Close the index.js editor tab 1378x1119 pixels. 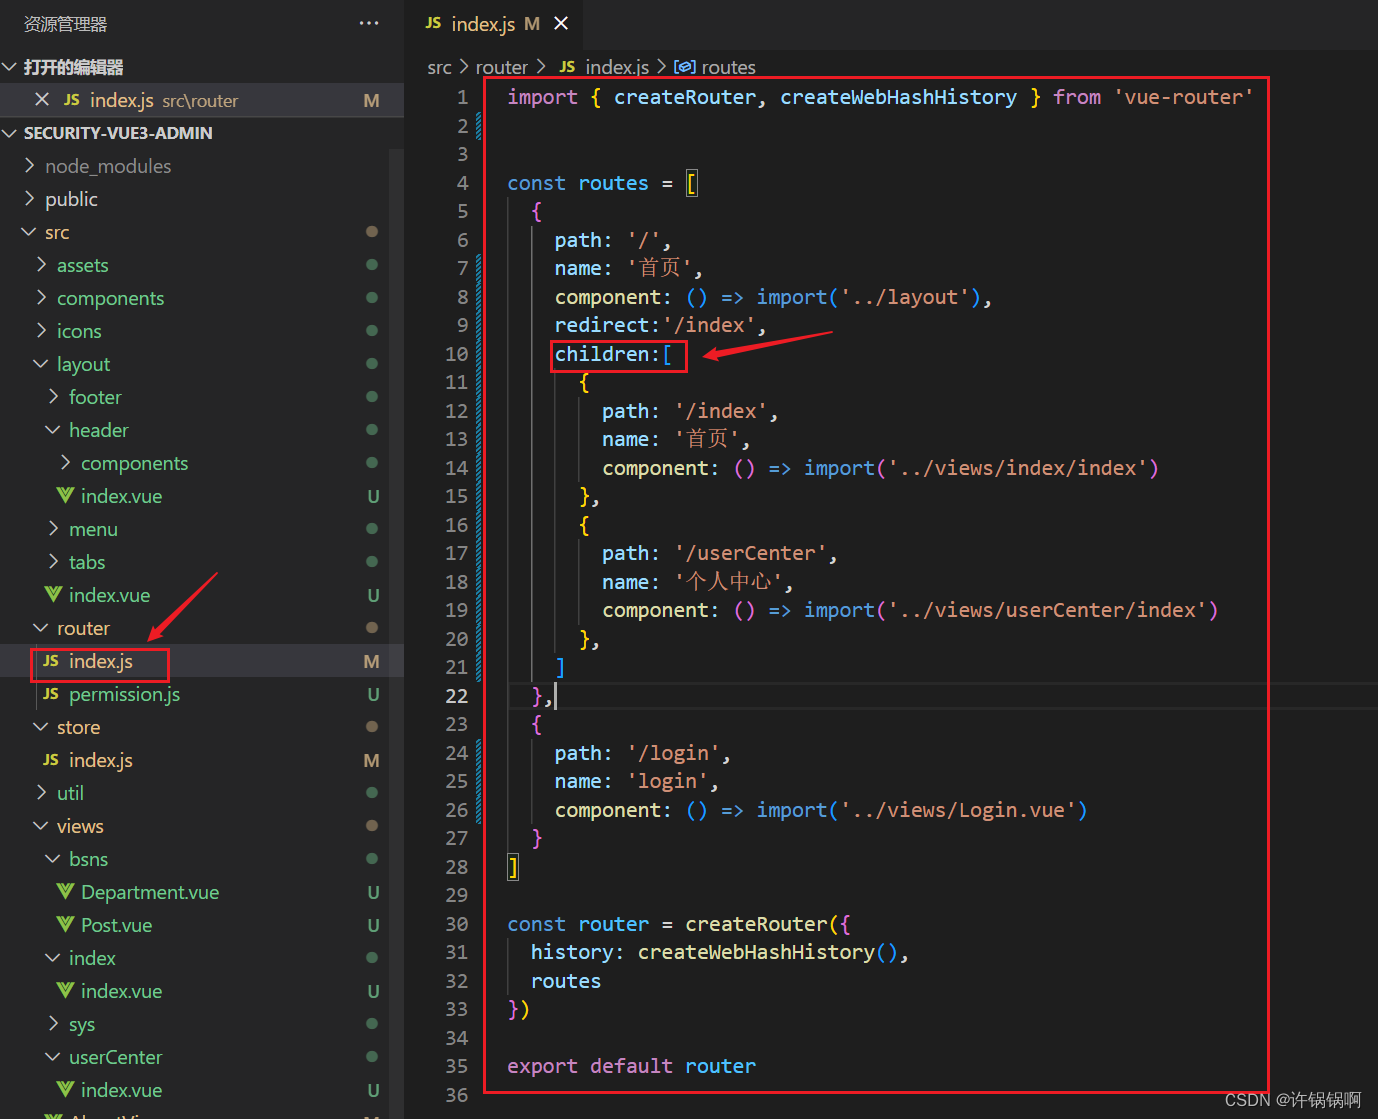point(561,23)
